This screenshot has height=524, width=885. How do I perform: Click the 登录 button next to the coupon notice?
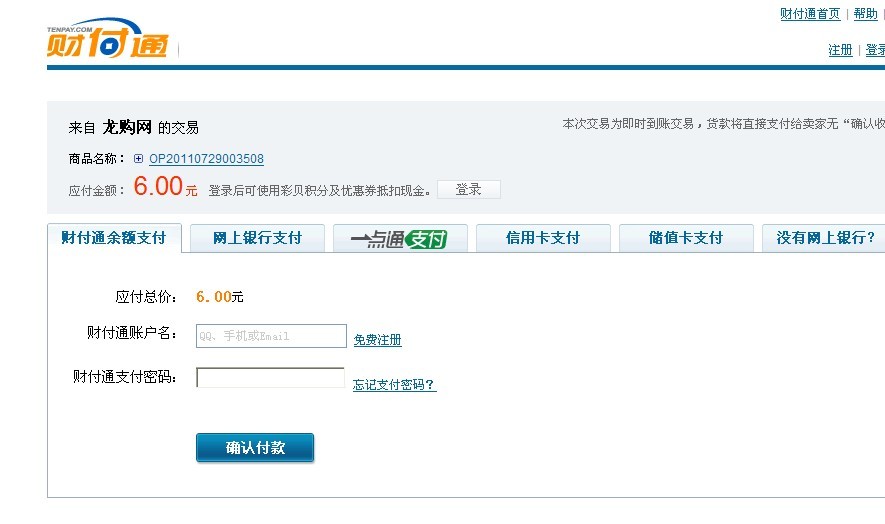(468, 190)
